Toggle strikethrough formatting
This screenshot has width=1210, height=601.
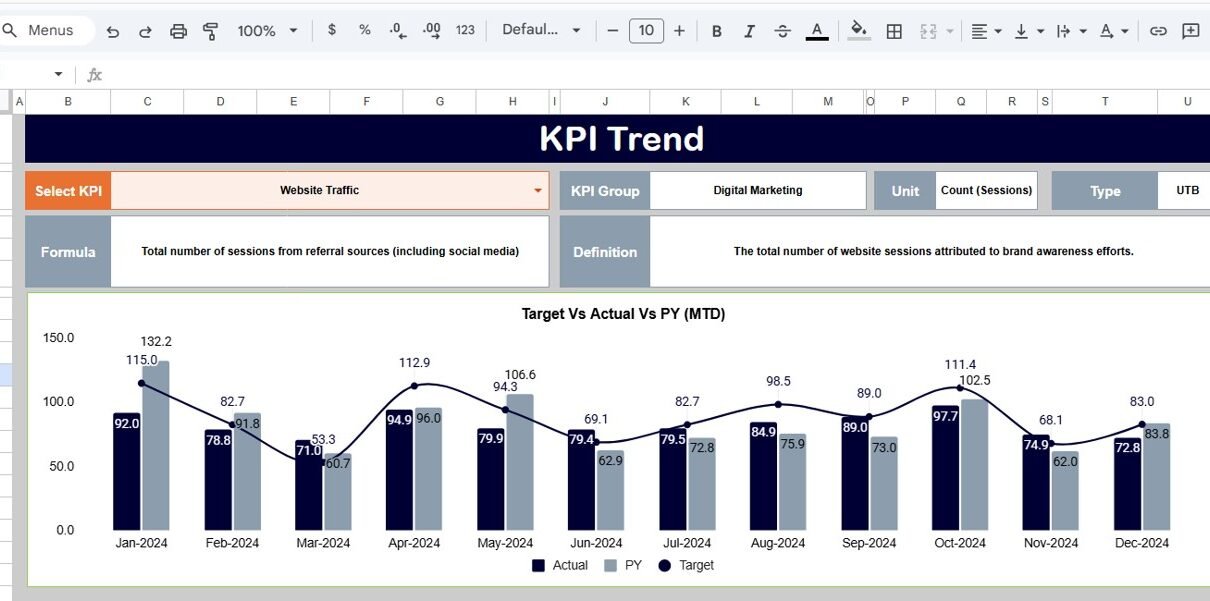point(782,31)
